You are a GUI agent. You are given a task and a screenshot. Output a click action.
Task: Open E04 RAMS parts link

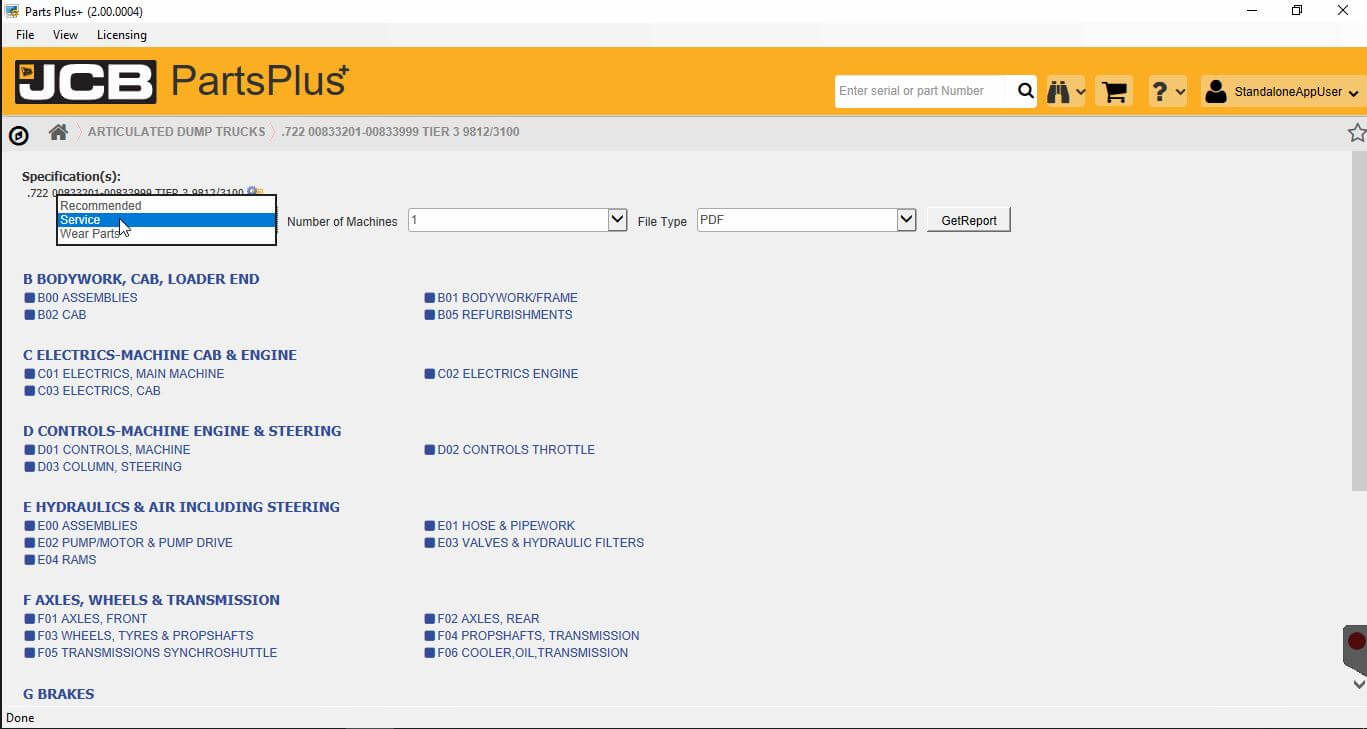(x=66, y=560)
